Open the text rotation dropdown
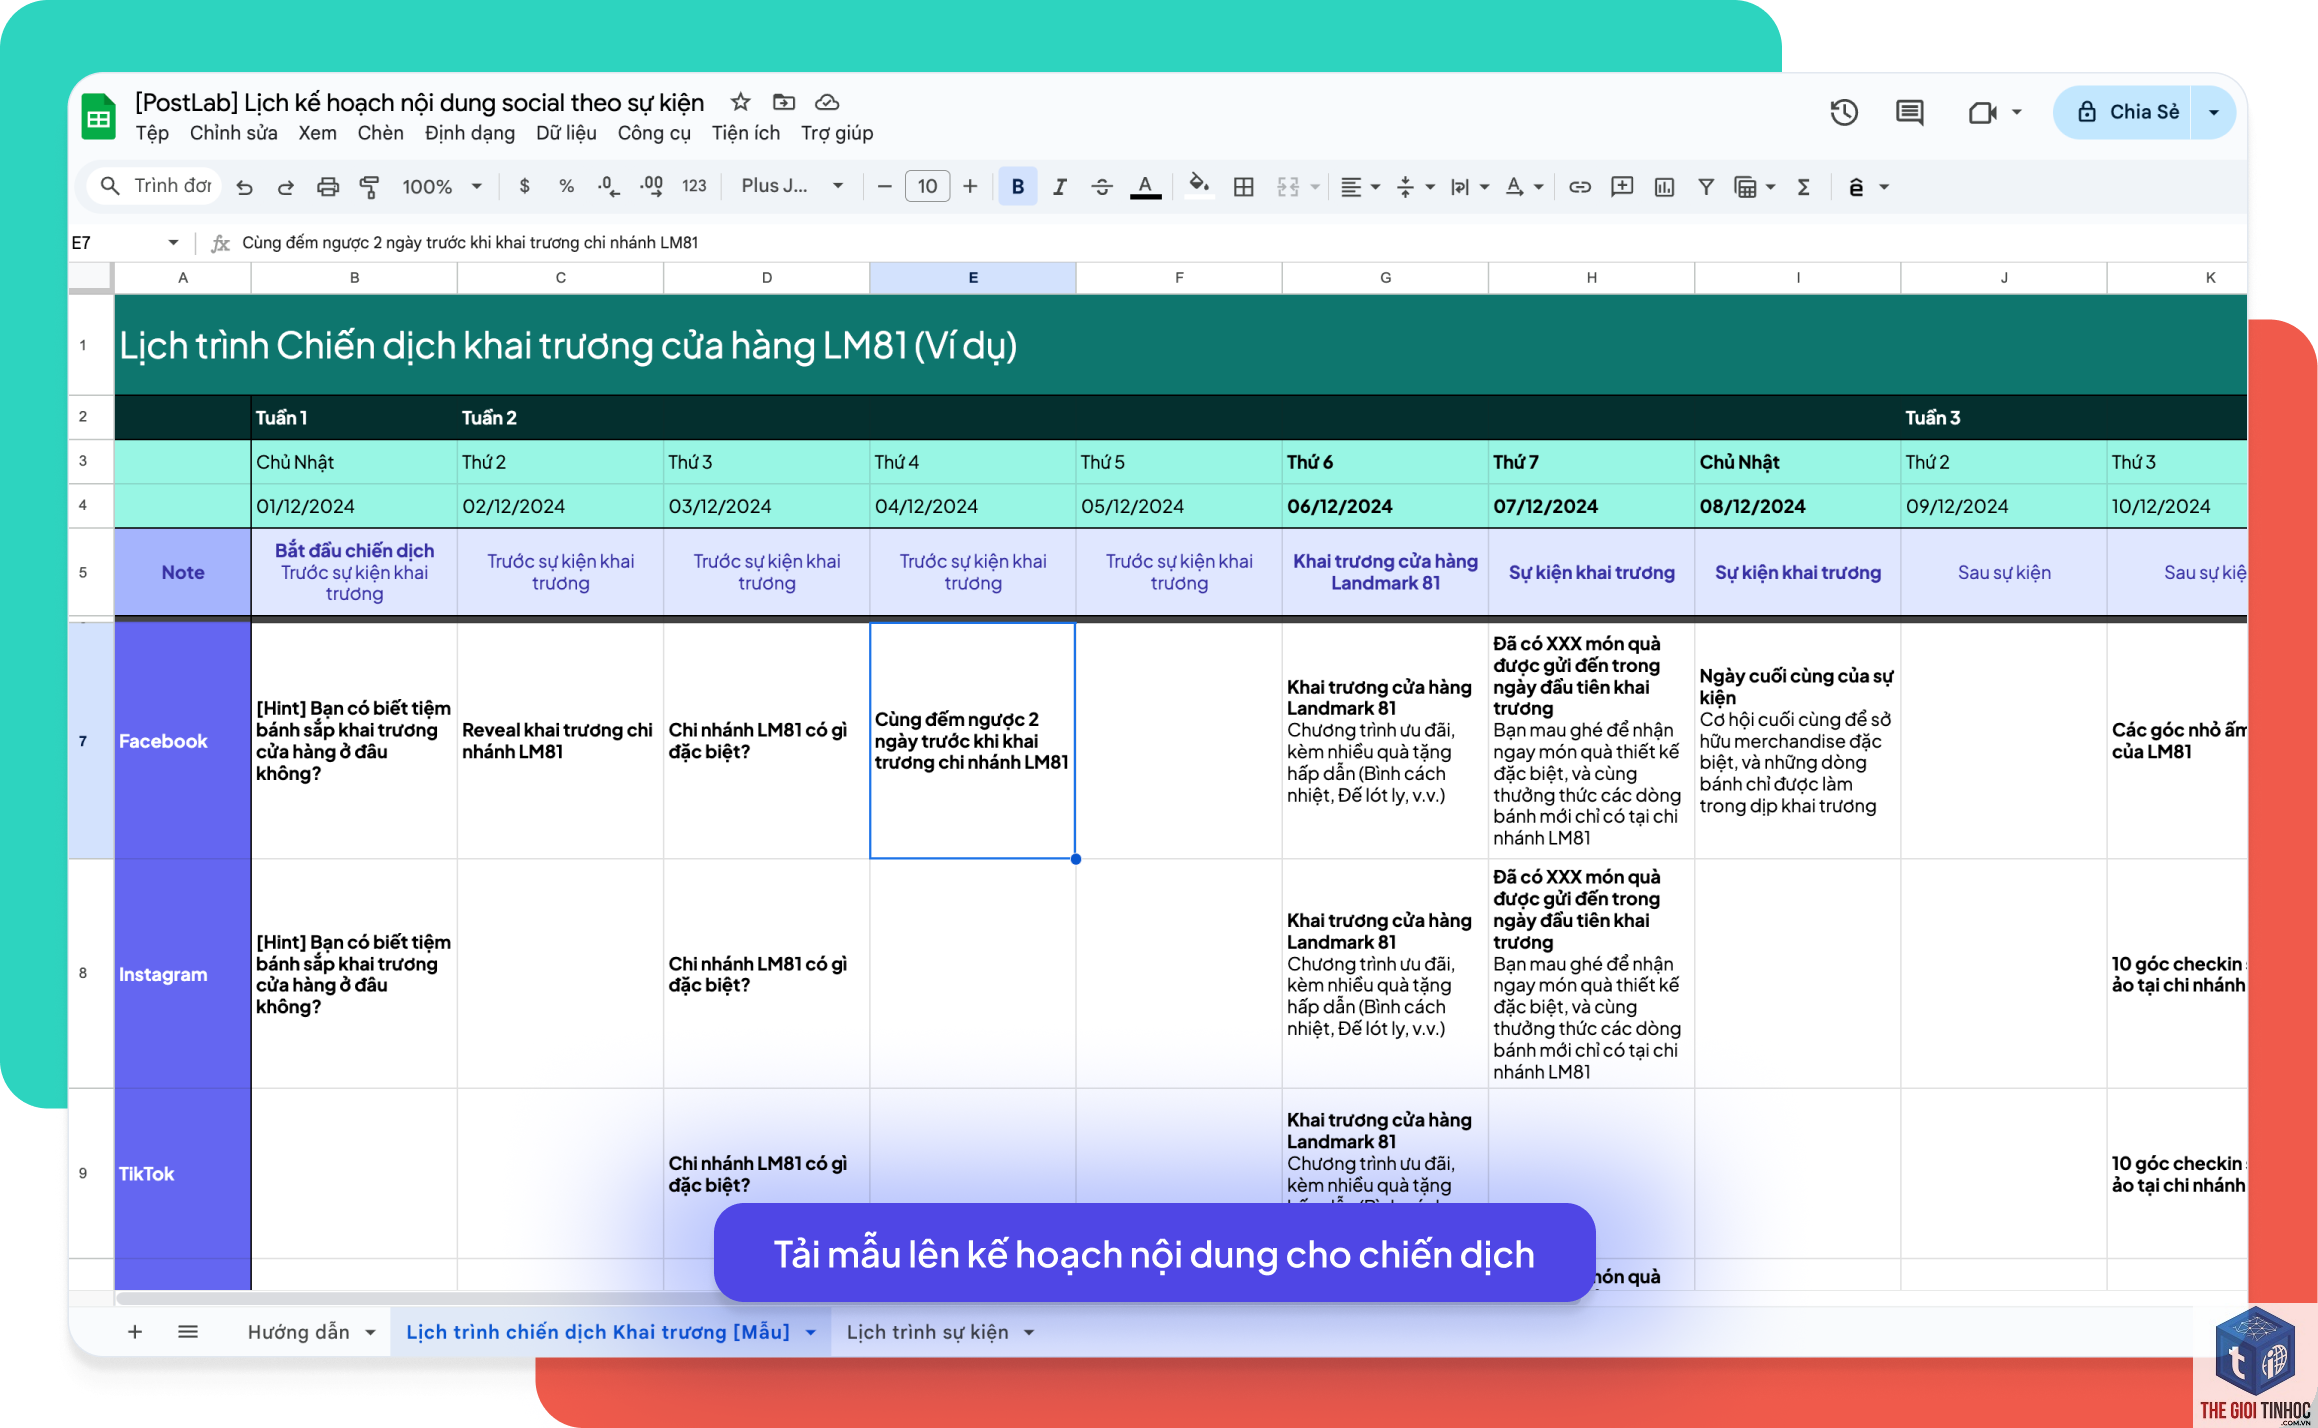2318x1428 pixels. (1523, 187)
